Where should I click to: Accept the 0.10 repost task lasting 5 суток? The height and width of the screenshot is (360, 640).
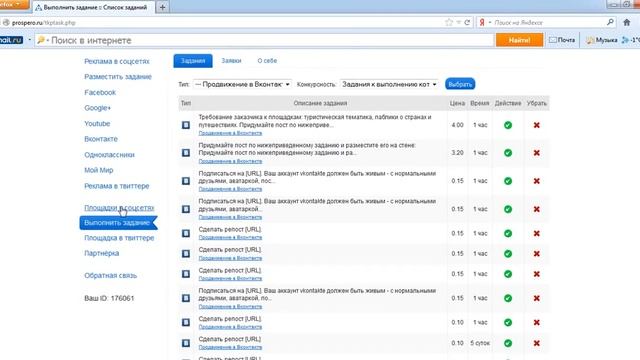point(508,343)
